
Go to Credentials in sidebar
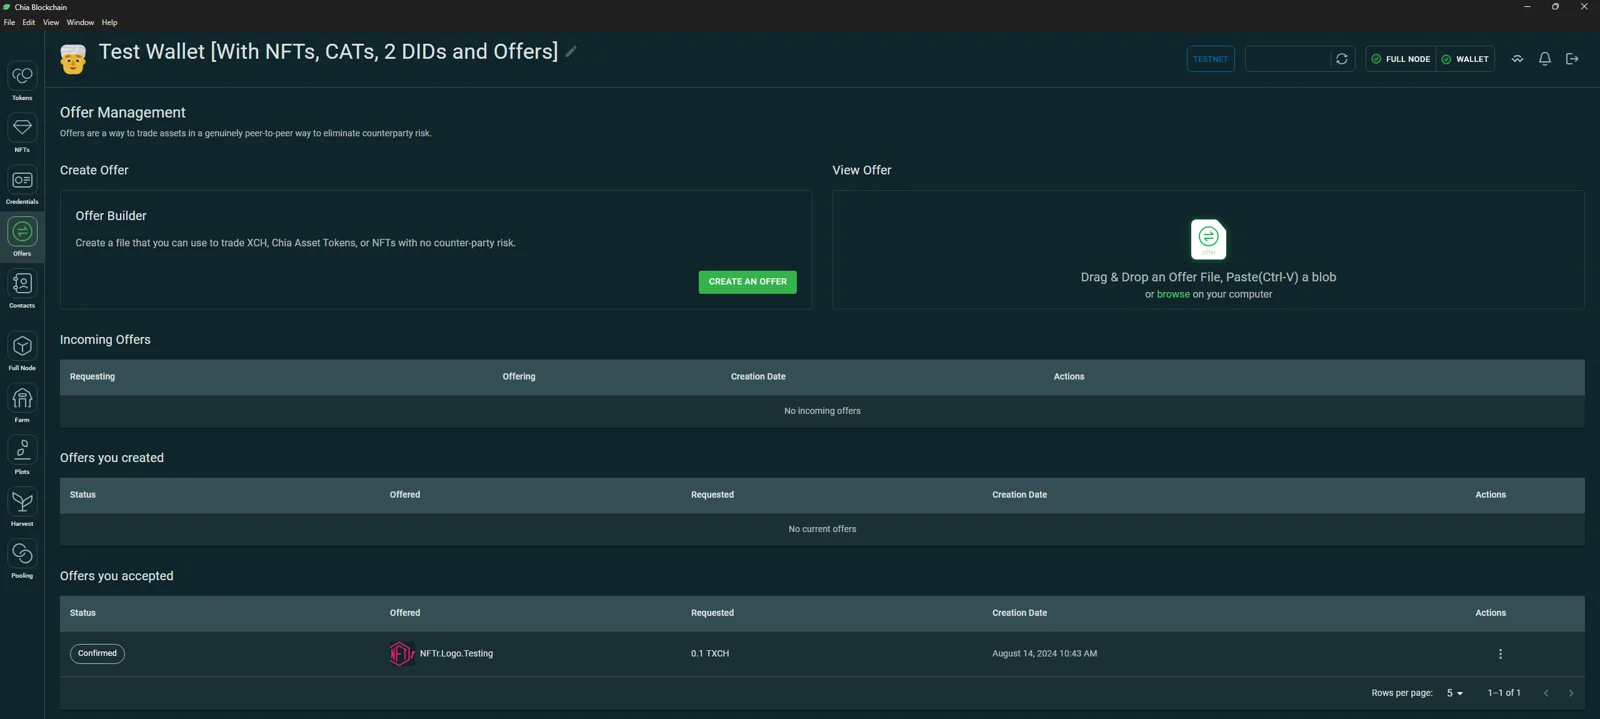[x=22, y=186]
